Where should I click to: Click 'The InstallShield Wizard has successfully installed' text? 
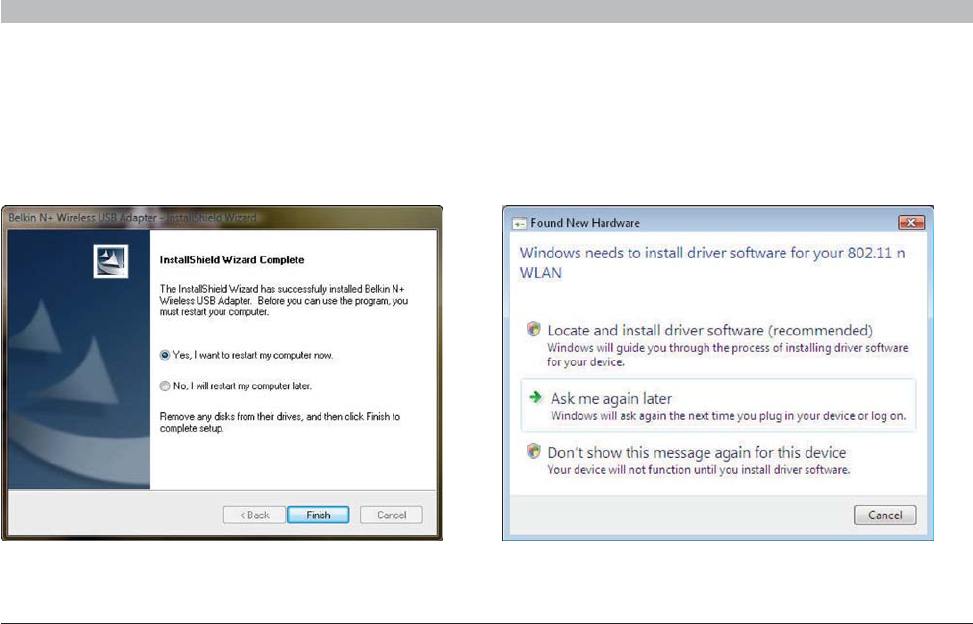coord(284,300)
